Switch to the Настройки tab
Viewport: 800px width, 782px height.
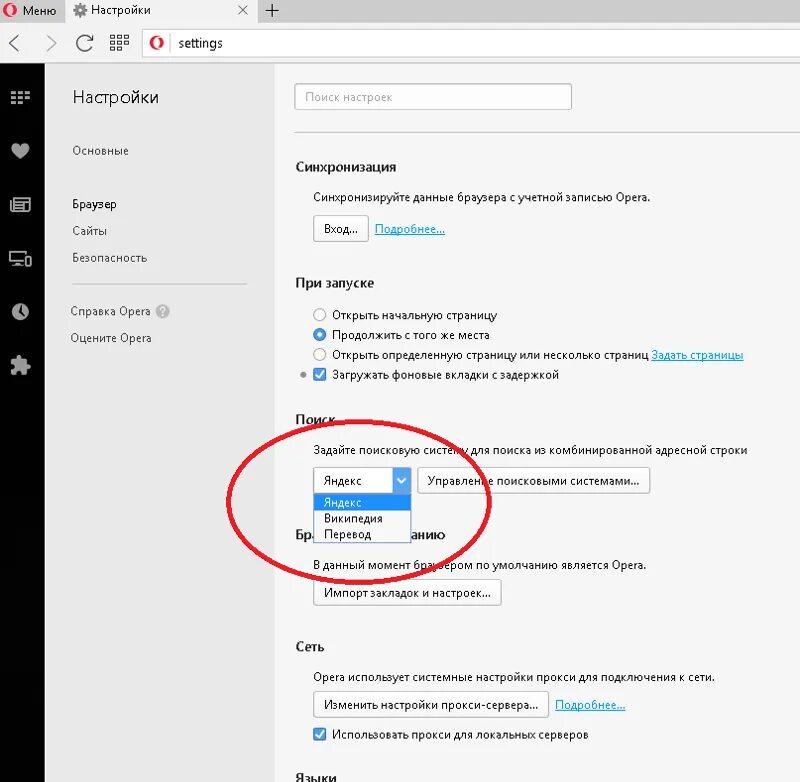tap(161, 10)
